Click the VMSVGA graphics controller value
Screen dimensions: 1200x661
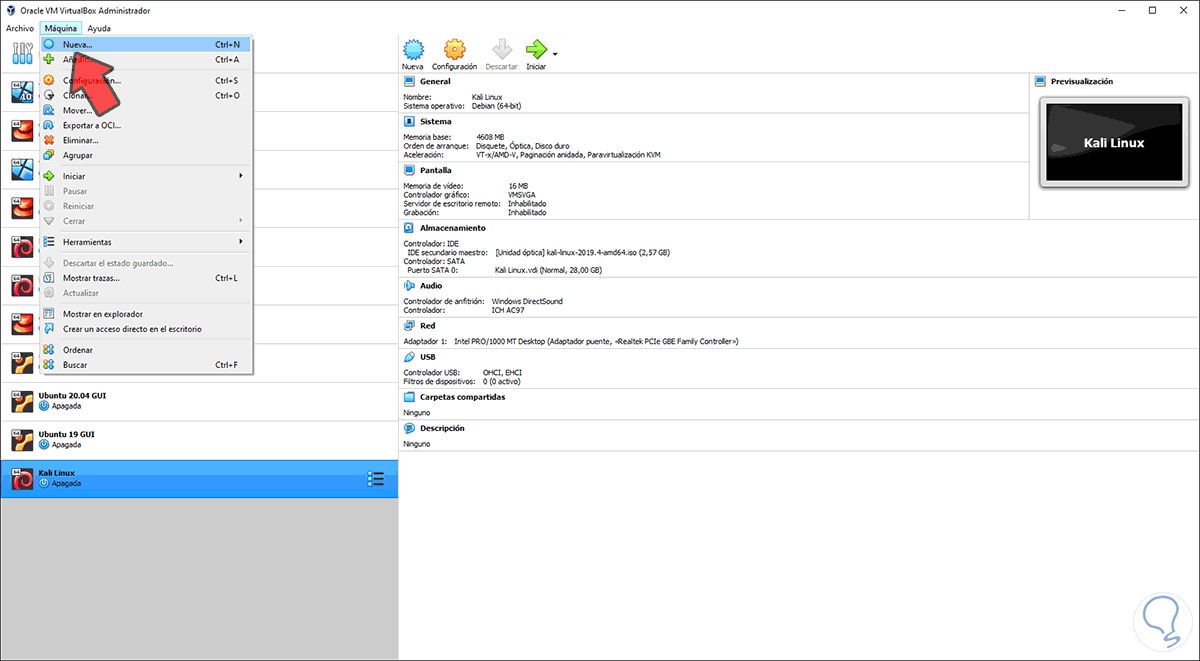click(524, 194)
